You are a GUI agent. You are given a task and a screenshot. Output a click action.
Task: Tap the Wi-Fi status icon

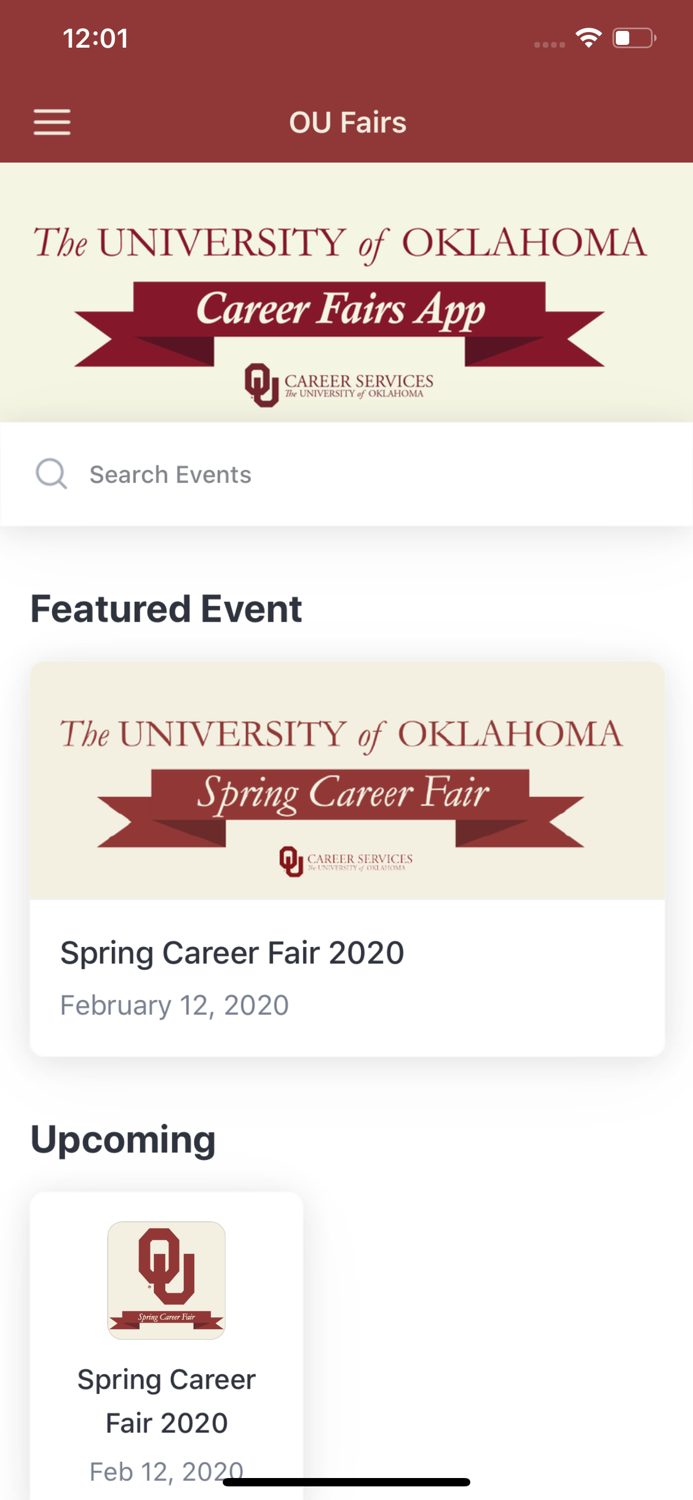click(x=588, y=36)
